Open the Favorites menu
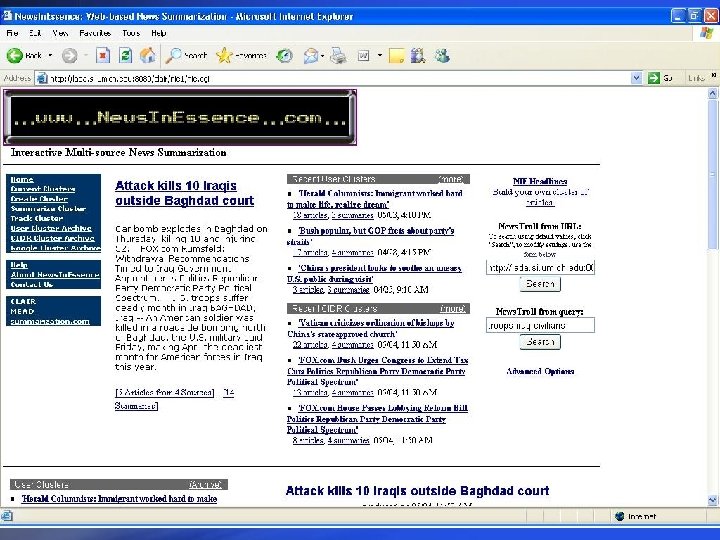 click(x=95, y=33)
